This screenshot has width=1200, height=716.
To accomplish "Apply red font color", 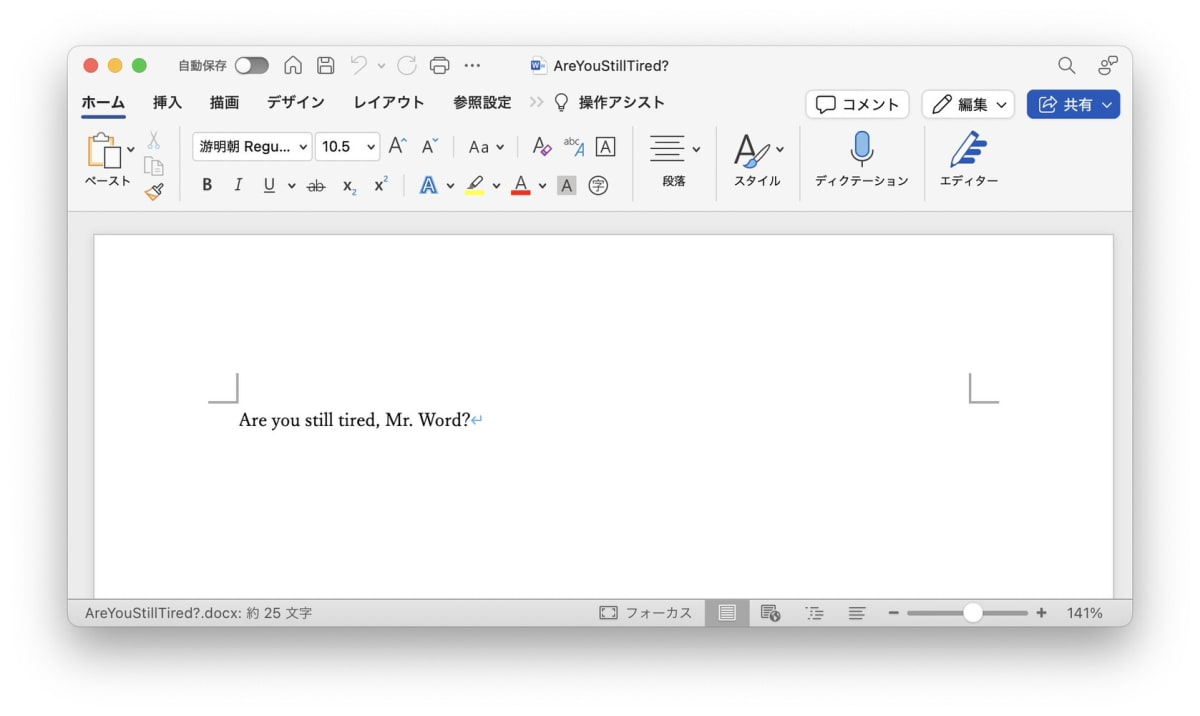I will click(520, 185).
